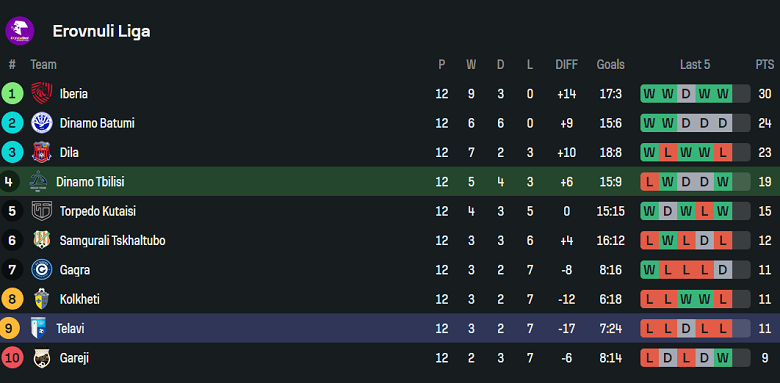The image size is (780, 383).
Task: Click the Last 5 column header
Action: (x=695, y=65)
